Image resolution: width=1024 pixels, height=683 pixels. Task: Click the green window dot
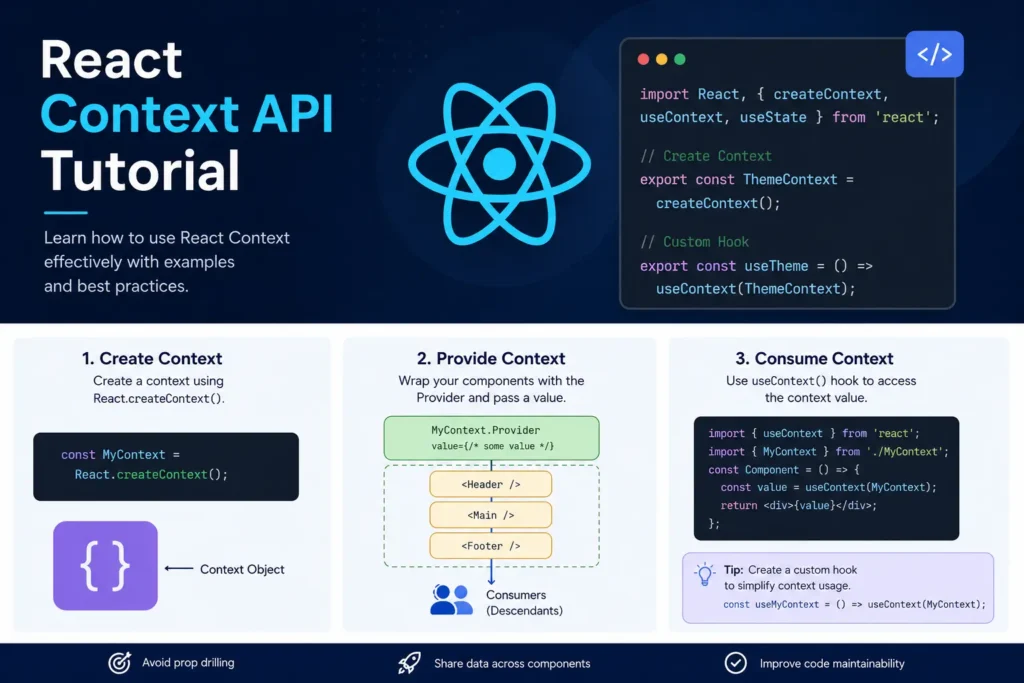pyautogui.click(x=680, y=59)
